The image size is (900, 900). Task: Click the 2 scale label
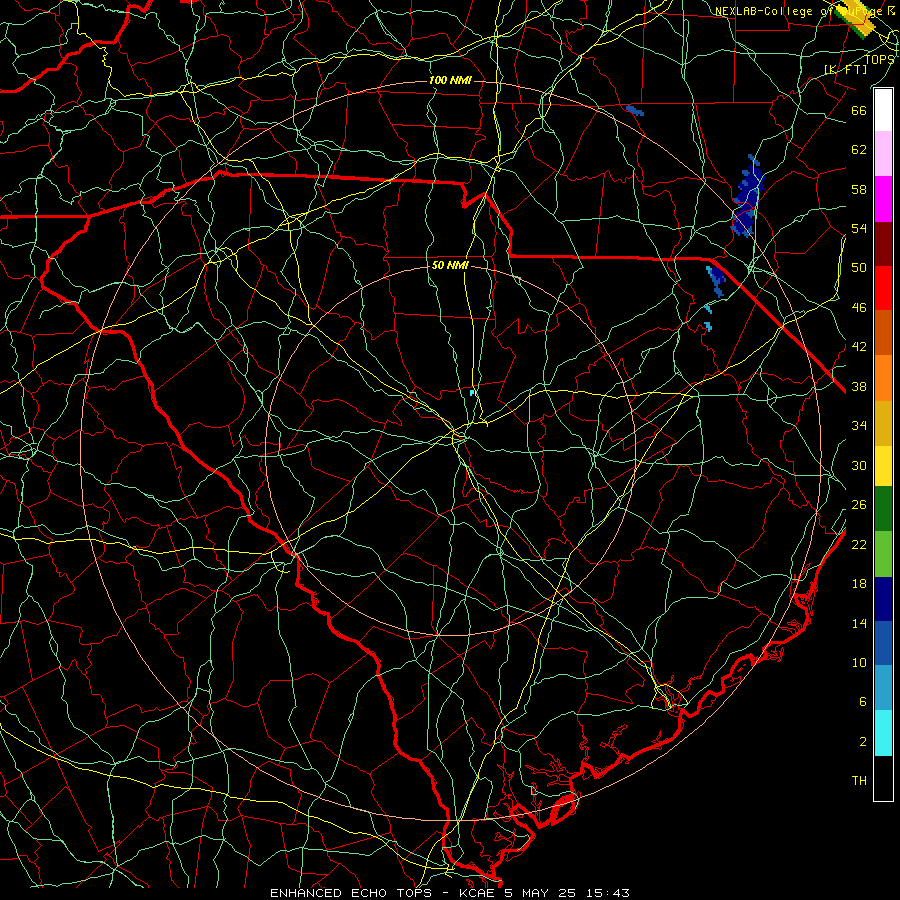coord(862,741)
